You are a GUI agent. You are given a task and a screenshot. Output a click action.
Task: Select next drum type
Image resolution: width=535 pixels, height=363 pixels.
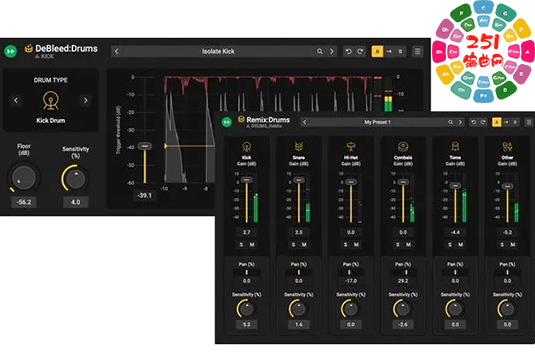point(86,100)
